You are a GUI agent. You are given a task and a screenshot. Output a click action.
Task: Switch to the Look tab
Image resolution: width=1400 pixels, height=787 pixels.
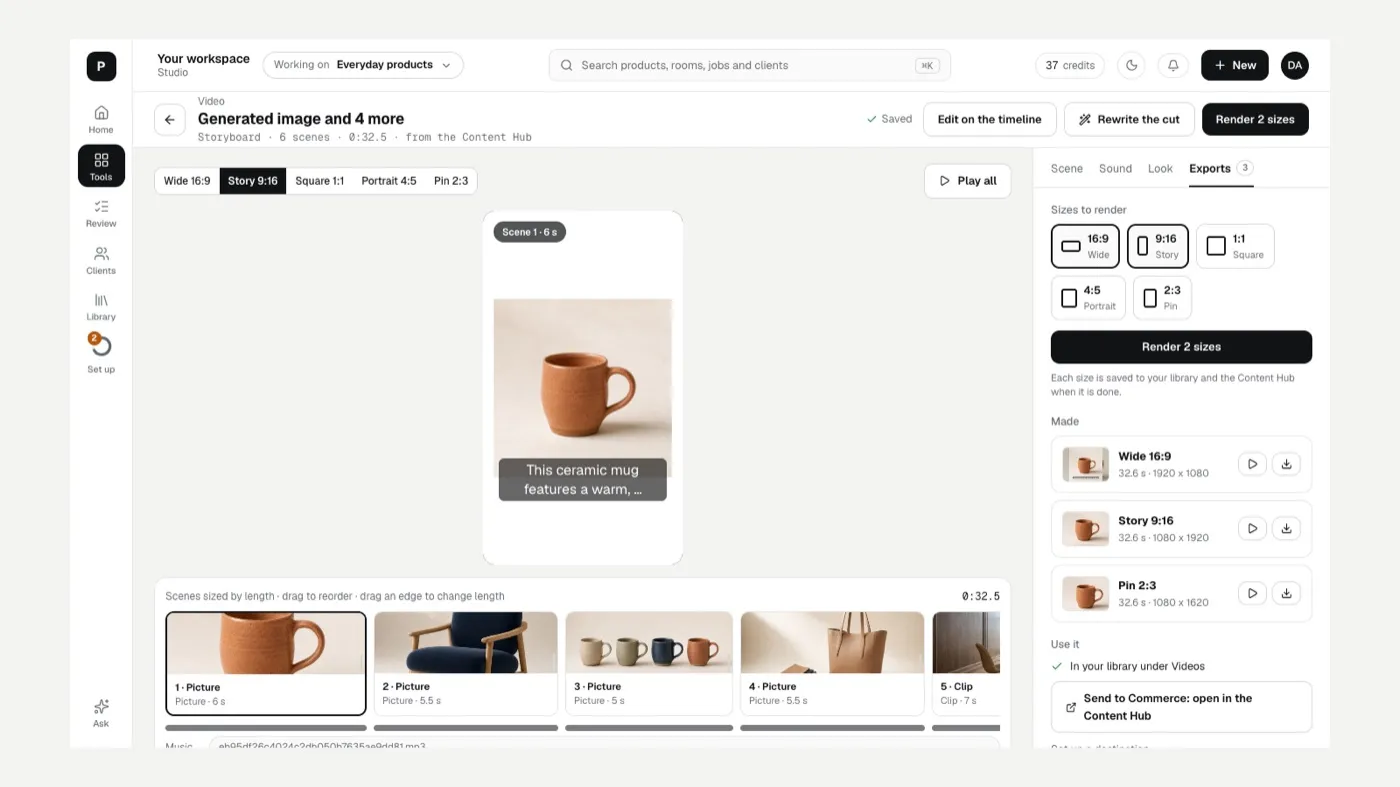pyautogui.click(x=1160, y=168)
